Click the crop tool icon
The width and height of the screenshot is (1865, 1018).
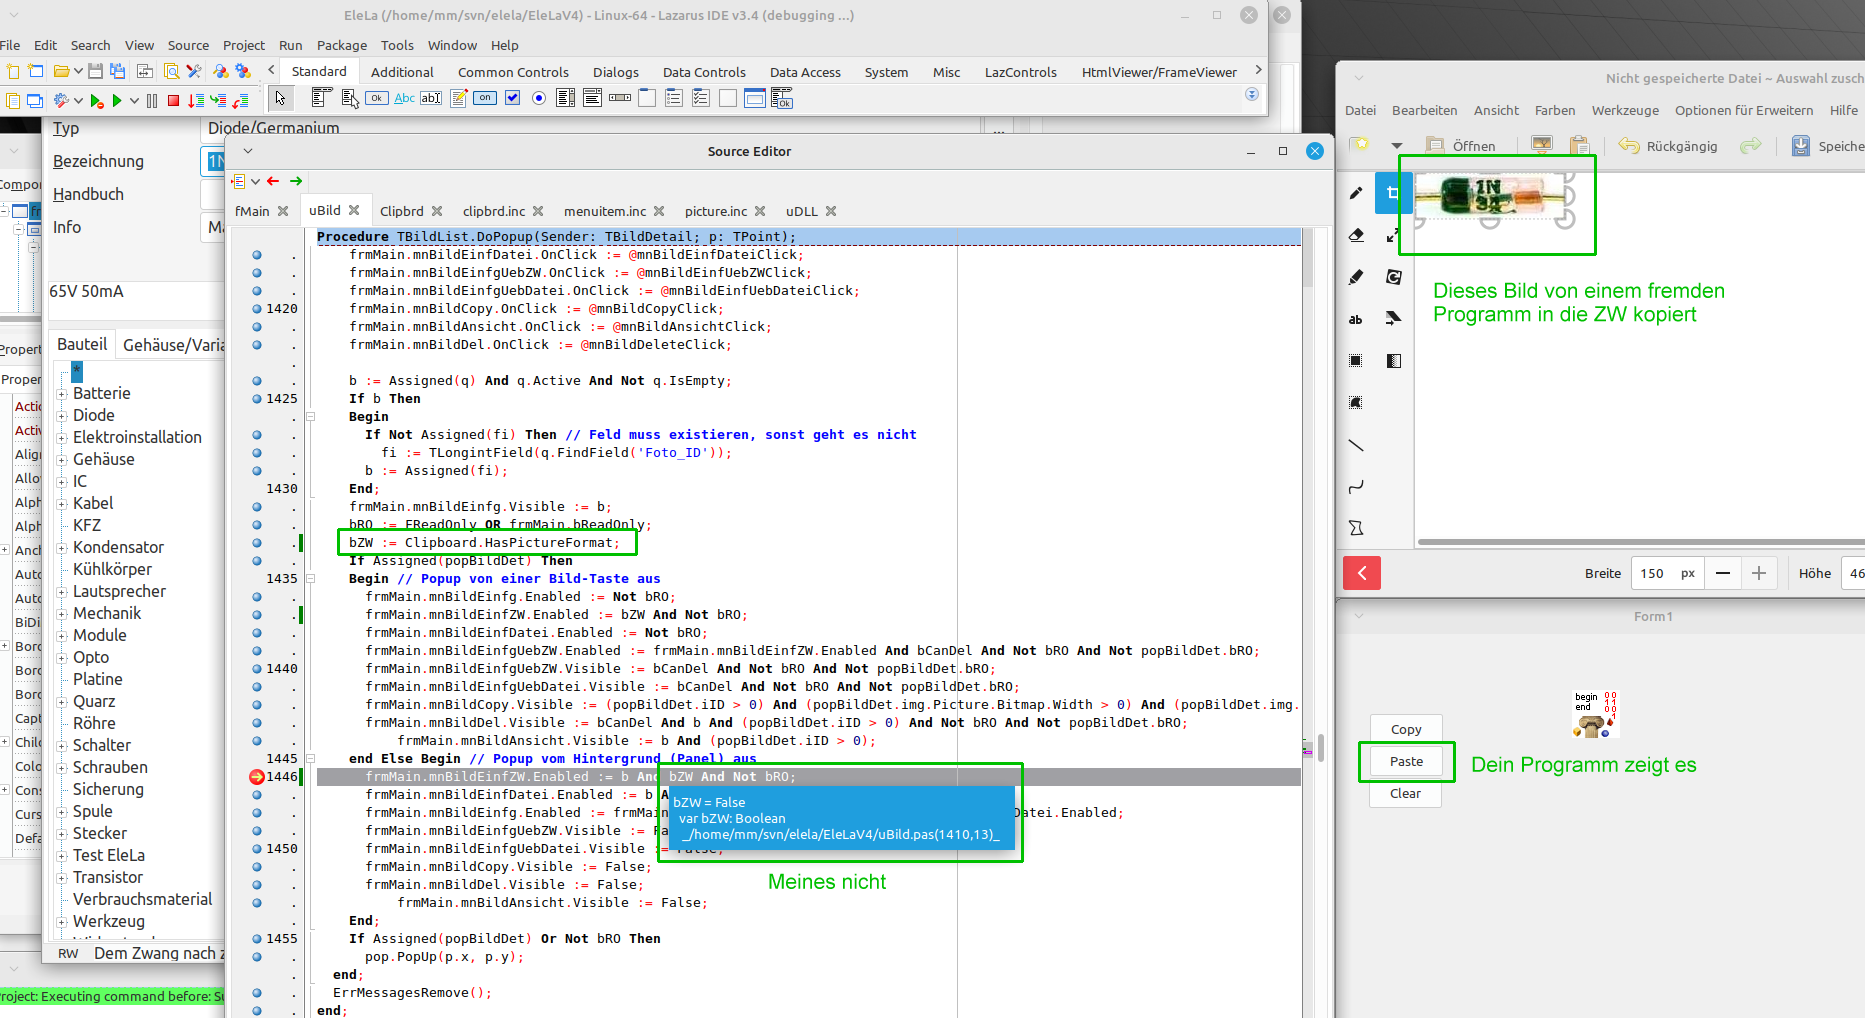click(1393, 193)
